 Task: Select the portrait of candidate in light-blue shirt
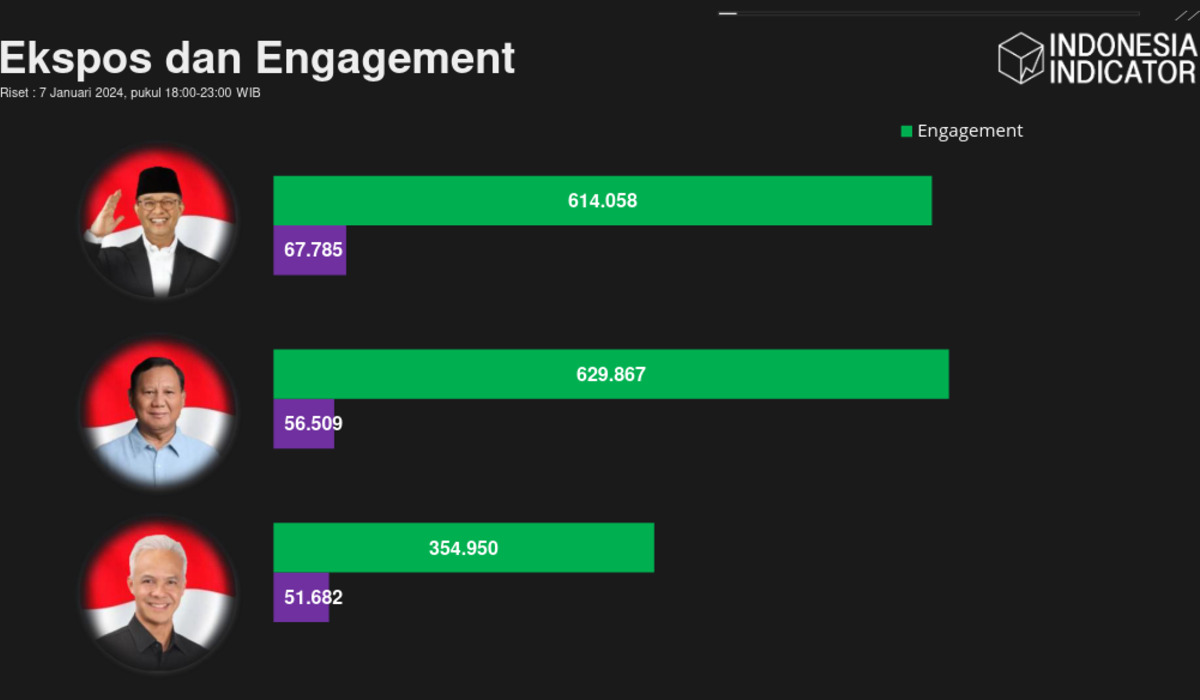[157, 413]
